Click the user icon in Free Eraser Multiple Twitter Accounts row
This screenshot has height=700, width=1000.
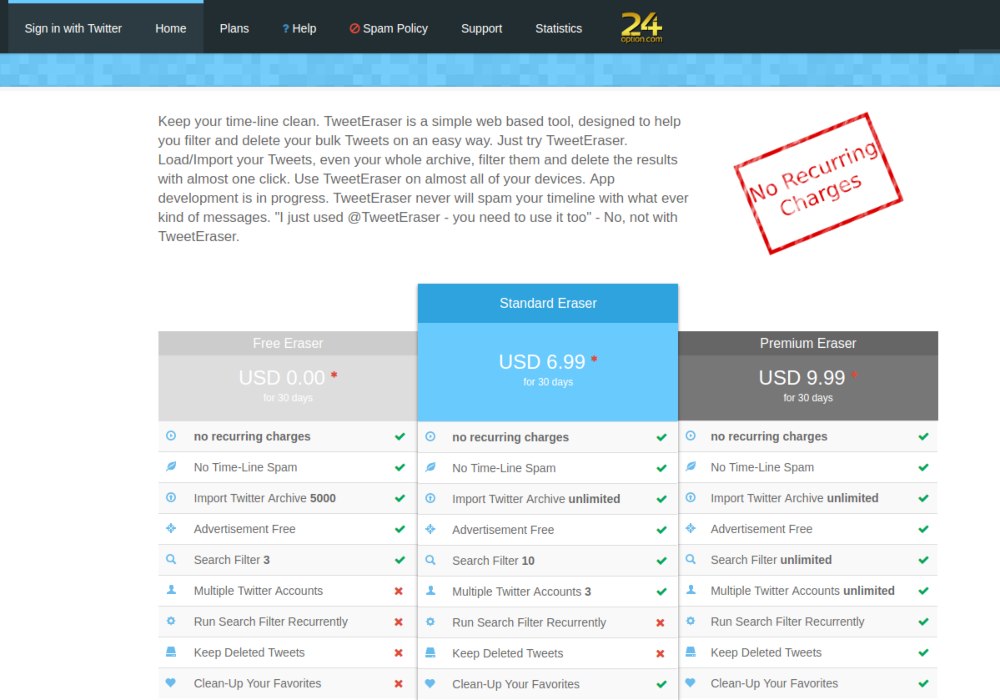click(x=171, y=590)
